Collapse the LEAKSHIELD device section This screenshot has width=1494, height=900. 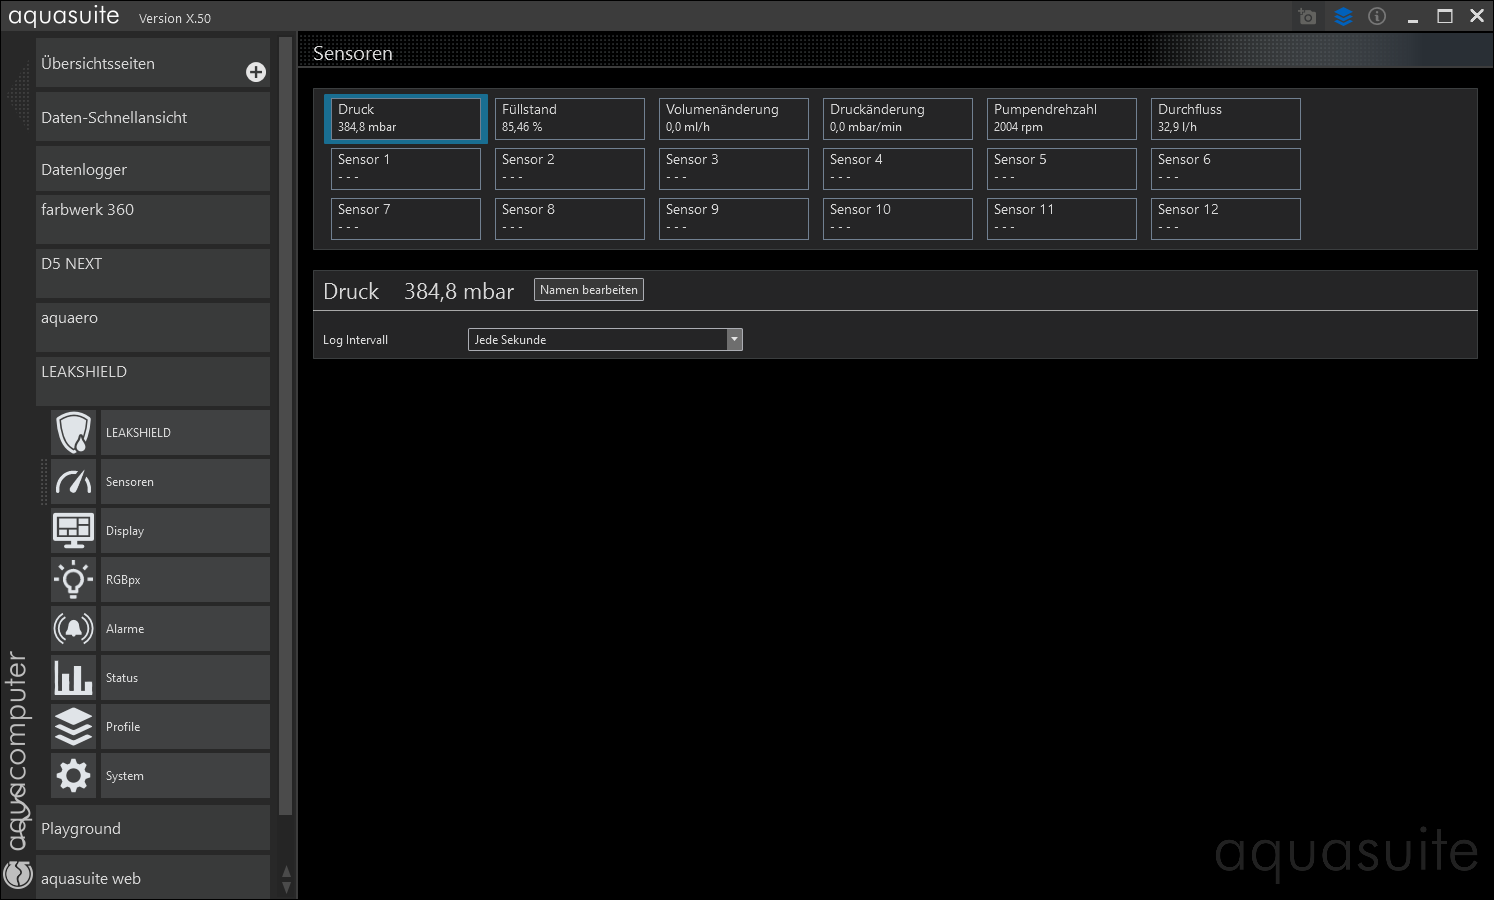(x=153, y=381)
